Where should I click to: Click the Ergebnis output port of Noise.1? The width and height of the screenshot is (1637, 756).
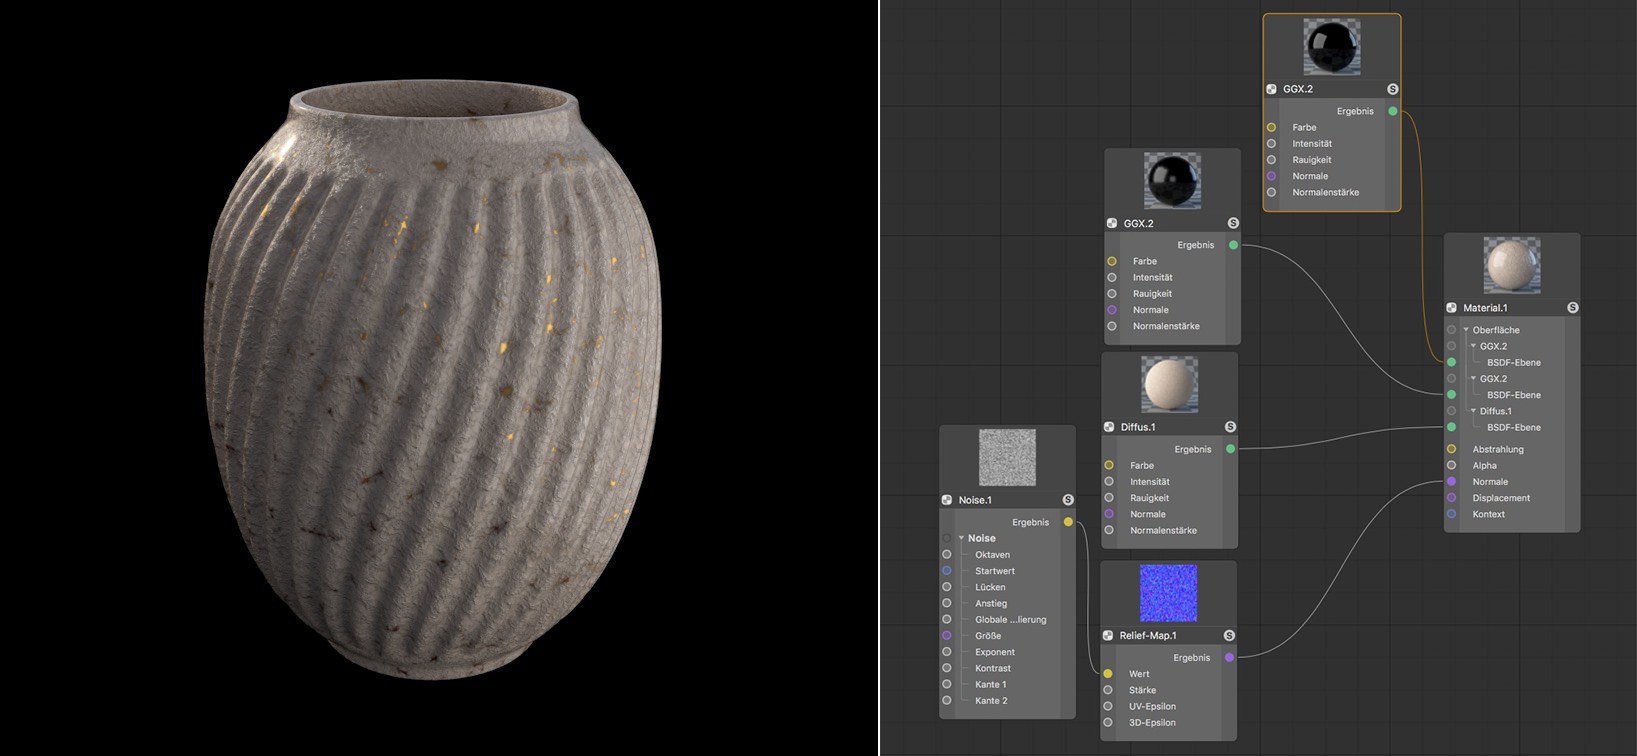pyautogui.click(x=1068, y=522)
